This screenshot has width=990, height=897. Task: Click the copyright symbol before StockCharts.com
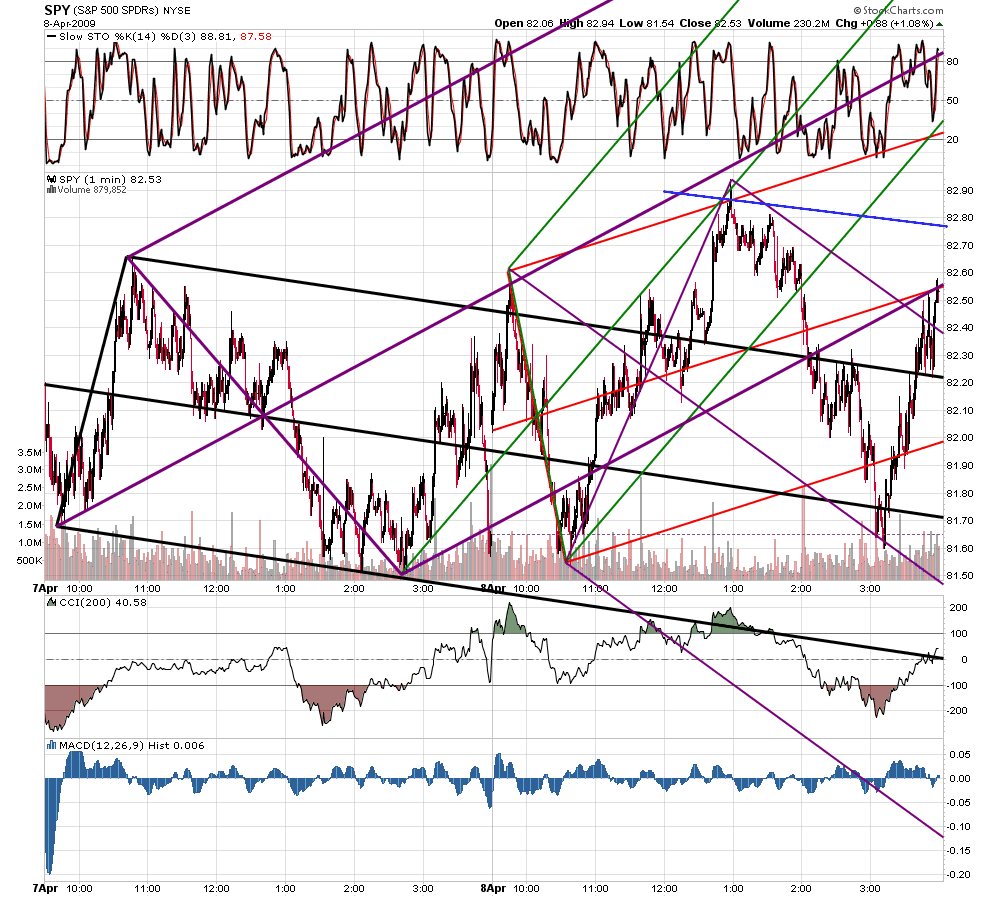(x=857, y=10)
